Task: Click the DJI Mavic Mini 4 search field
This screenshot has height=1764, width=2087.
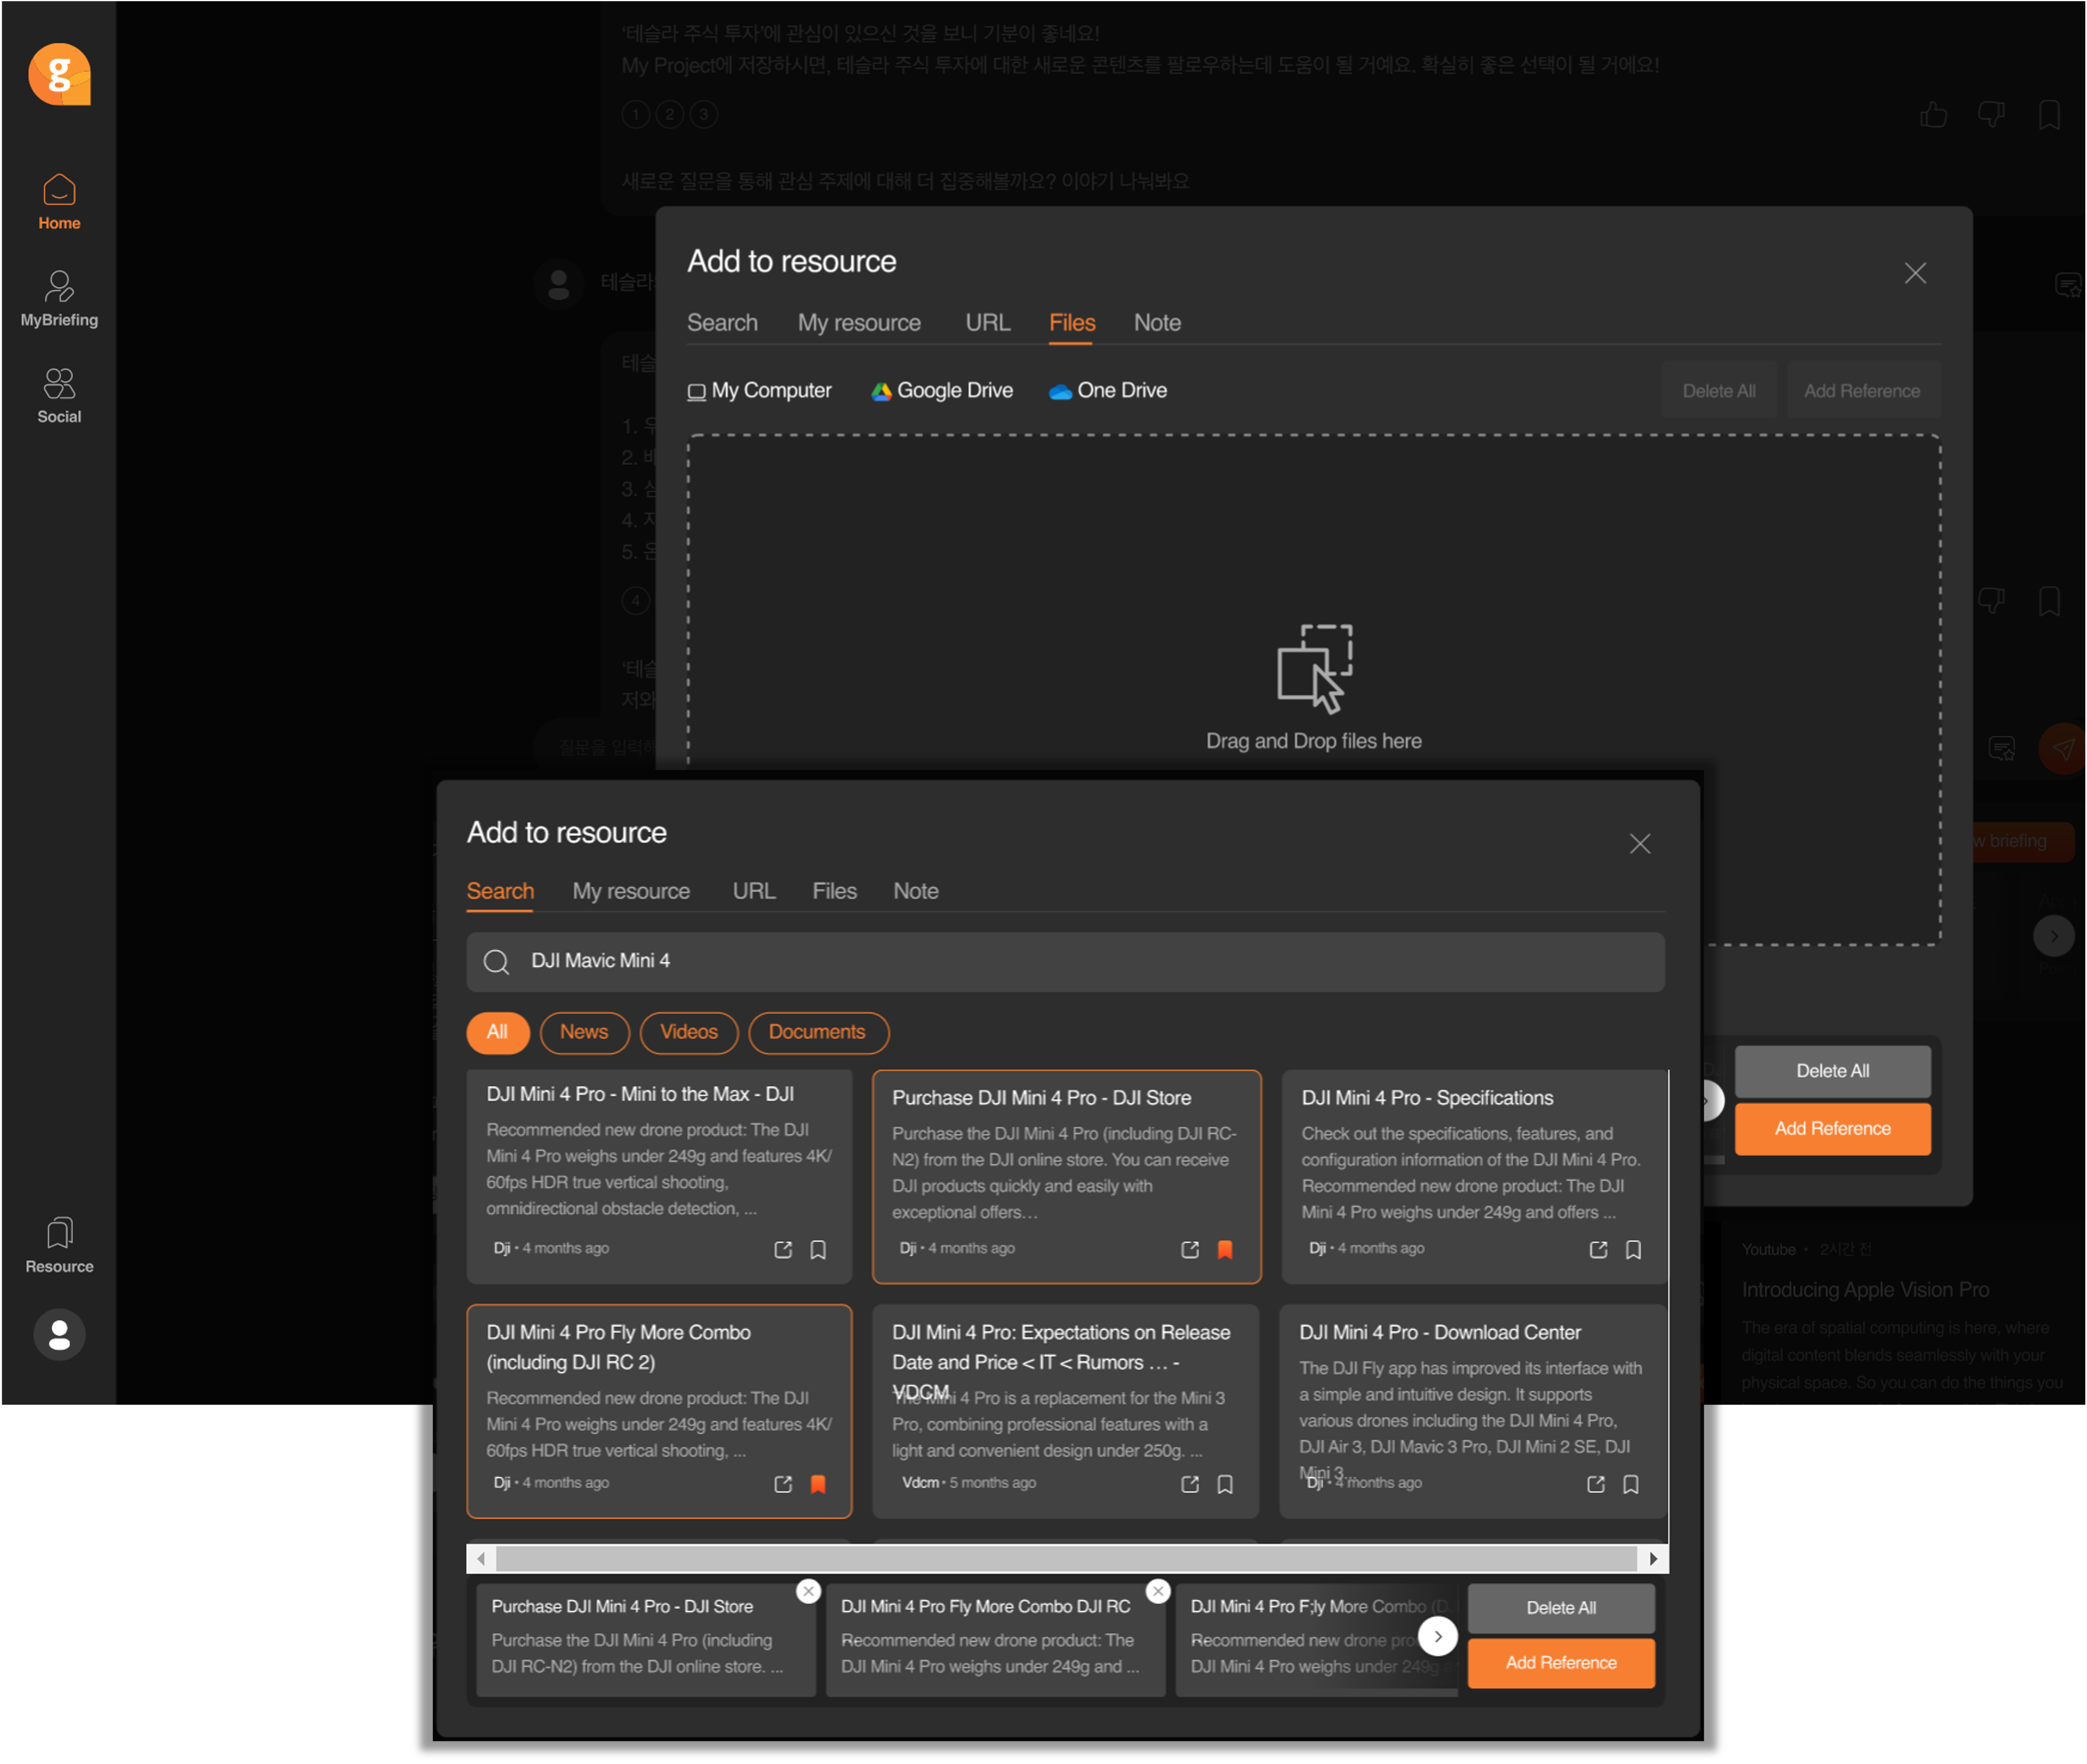Action: click(x=1065, y=961)
